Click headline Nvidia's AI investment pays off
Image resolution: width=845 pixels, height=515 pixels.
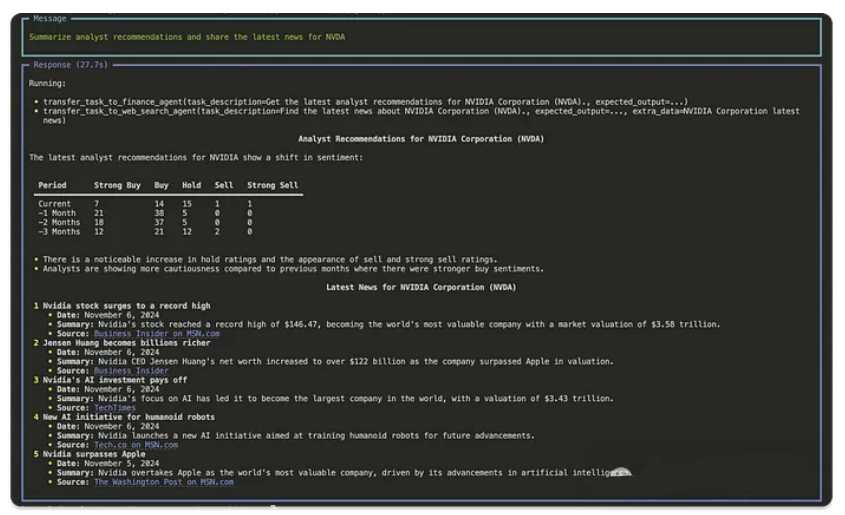point(115,380)
